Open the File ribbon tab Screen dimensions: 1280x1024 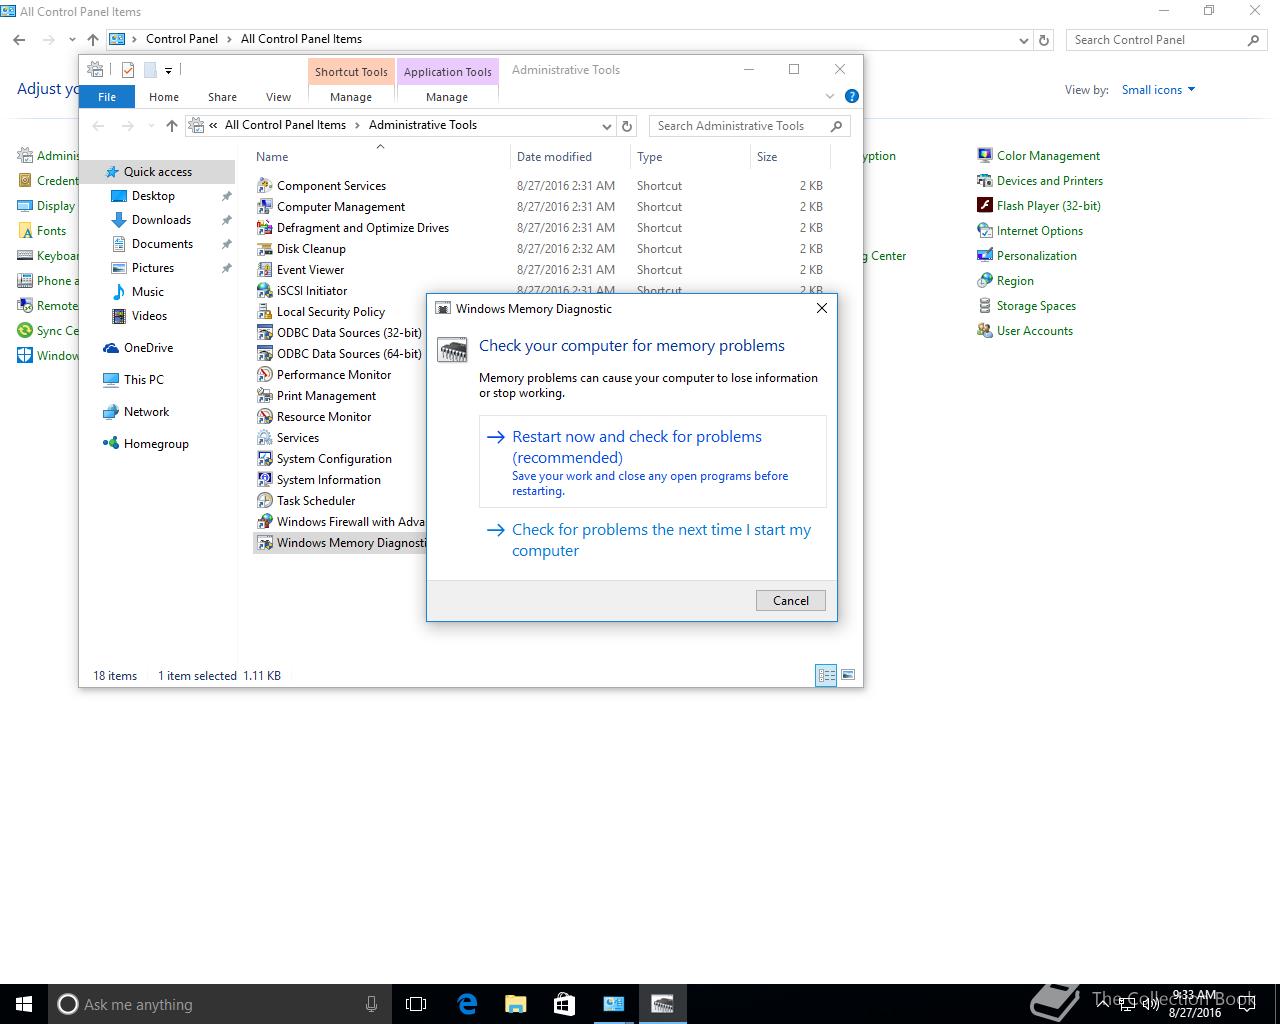pyautogui.click(x=107, y=97)
